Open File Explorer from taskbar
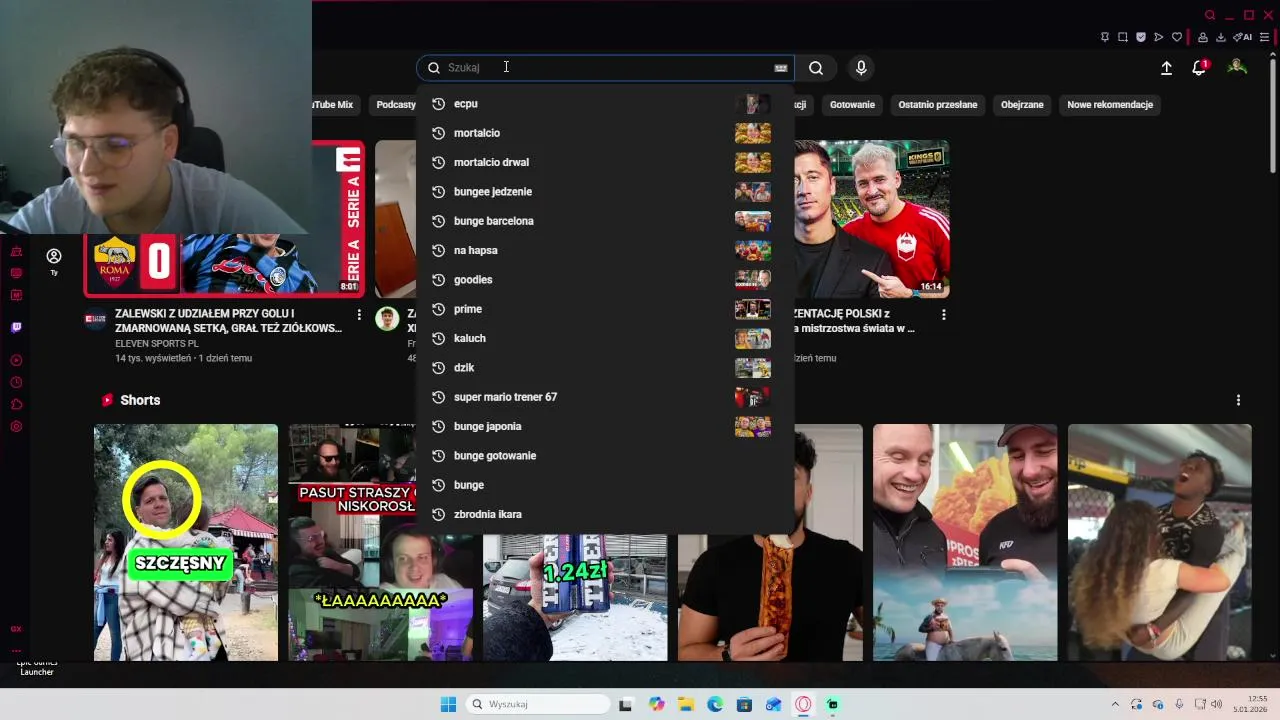Image resolution: width=1280 pixels, height=720 pixels. 686,704
